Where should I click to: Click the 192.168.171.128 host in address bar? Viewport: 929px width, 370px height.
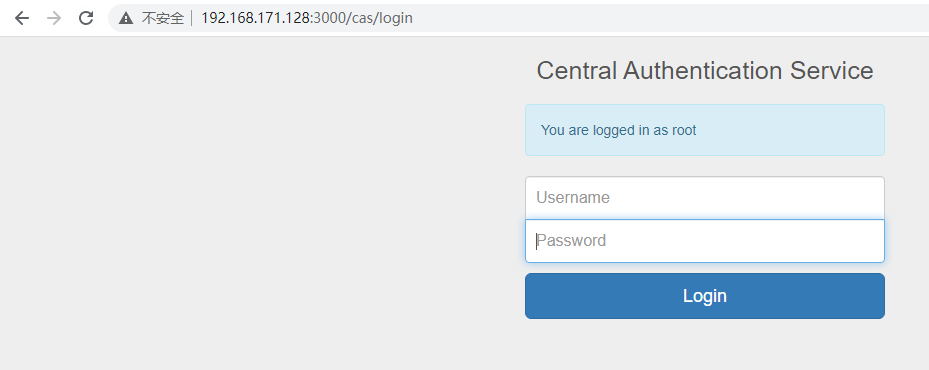pyautogui.click(x=256, y=18)
